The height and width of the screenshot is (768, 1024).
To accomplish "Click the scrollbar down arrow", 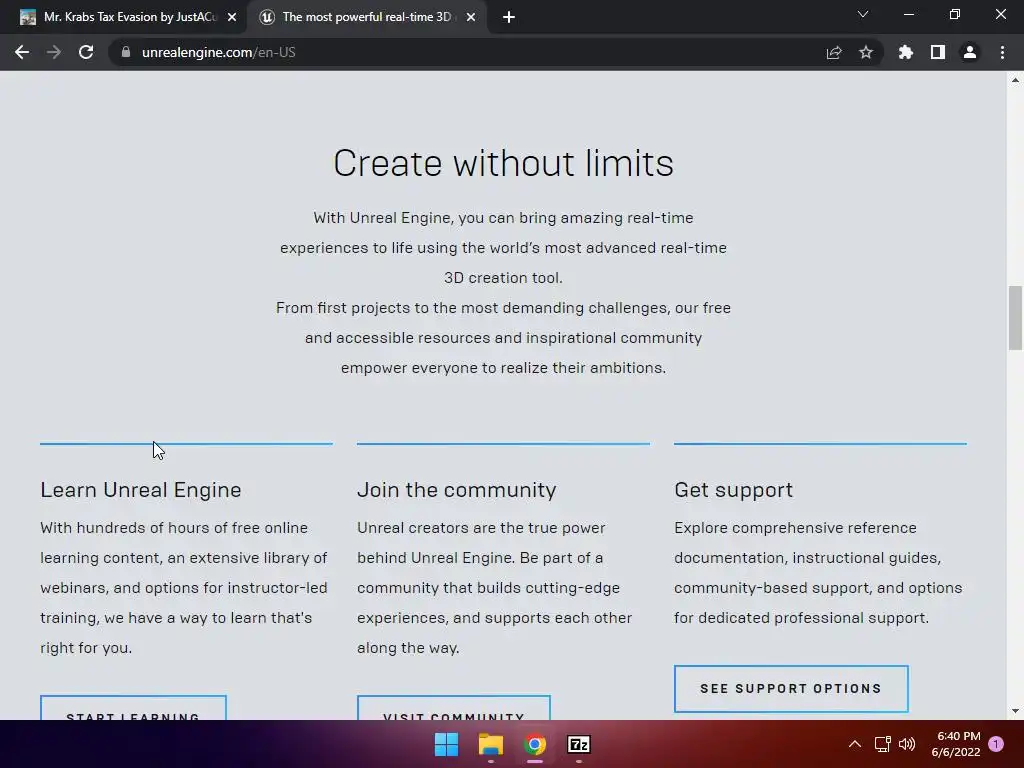I will [1015, 711].
